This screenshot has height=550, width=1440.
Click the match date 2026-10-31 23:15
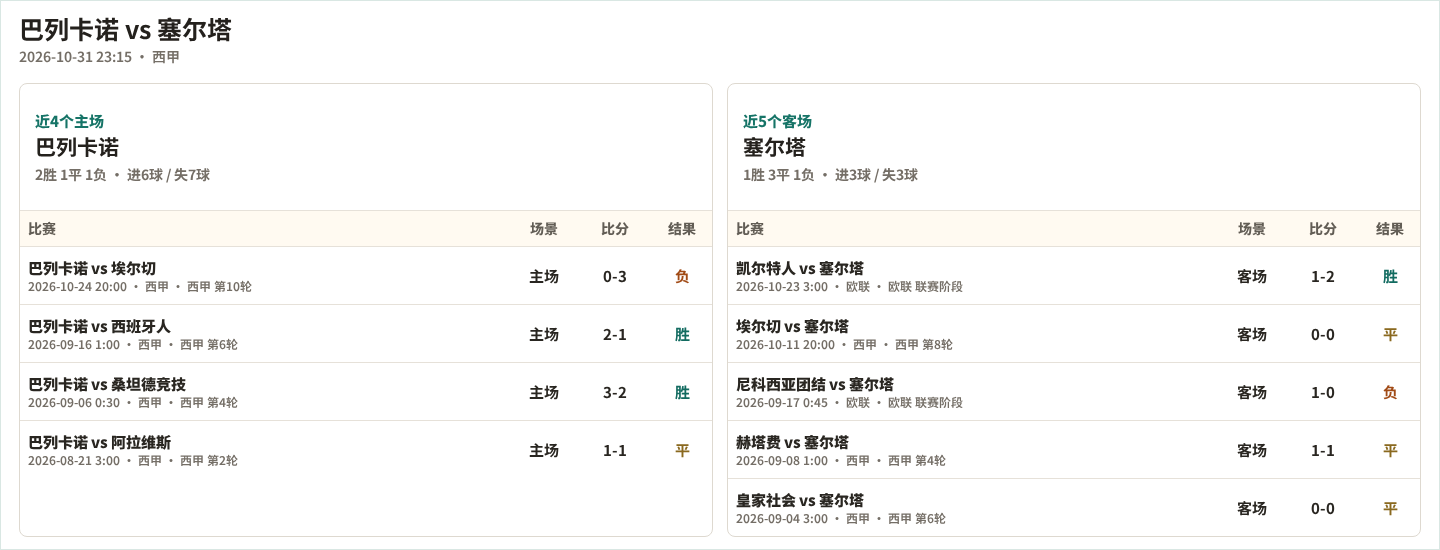point(75,57)
